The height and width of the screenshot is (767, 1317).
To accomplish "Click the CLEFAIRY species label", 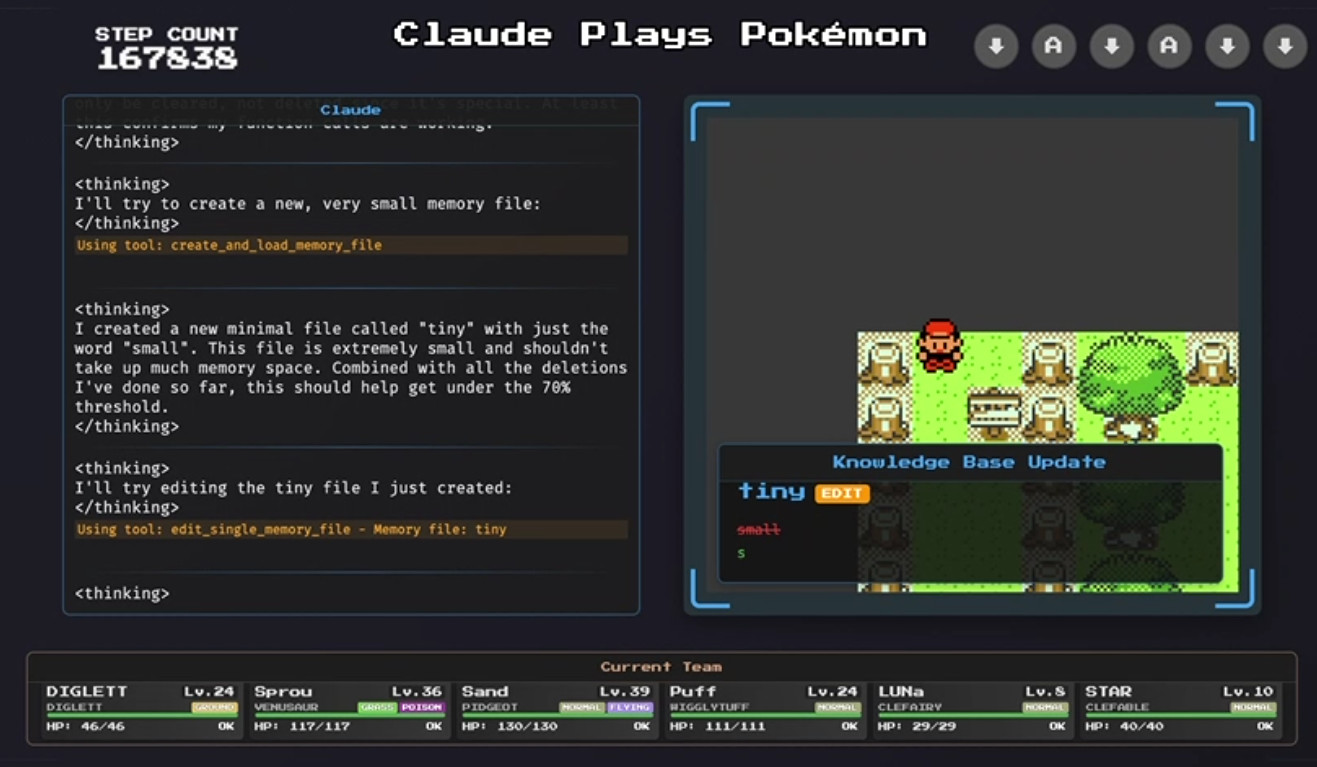I will 910,707.
